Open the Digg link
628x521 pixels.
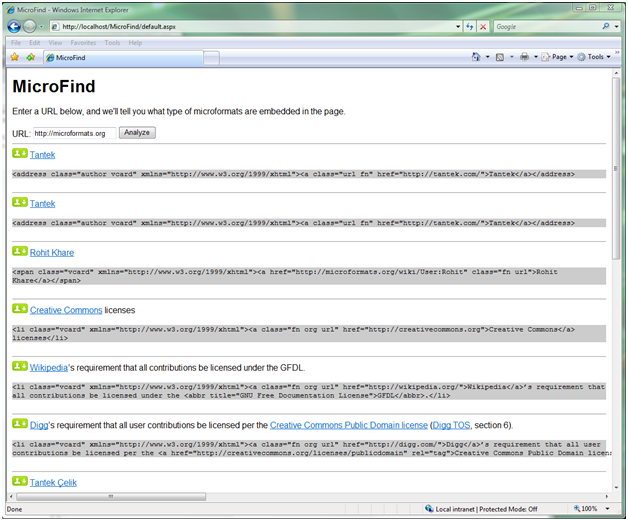pos(39,425)
